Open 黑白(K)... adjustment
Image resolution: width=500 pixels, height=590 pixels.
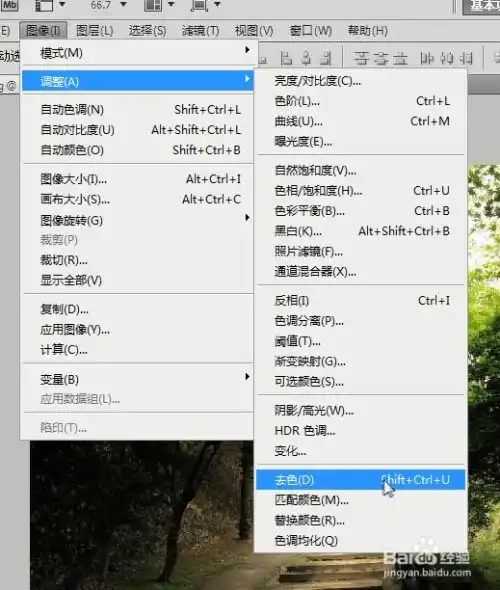[x=360, y=231]
